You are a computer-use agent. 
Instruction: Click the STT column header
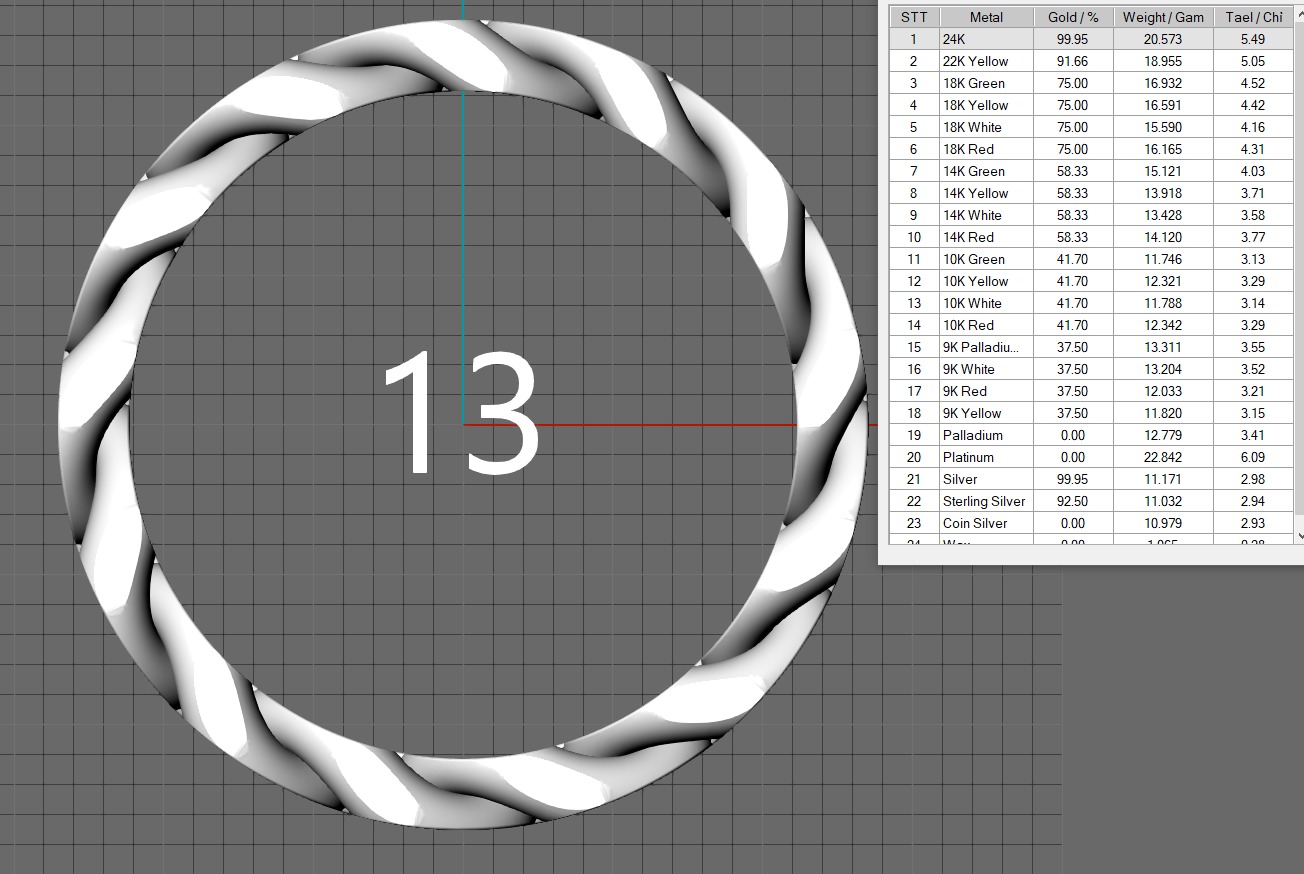914,17
